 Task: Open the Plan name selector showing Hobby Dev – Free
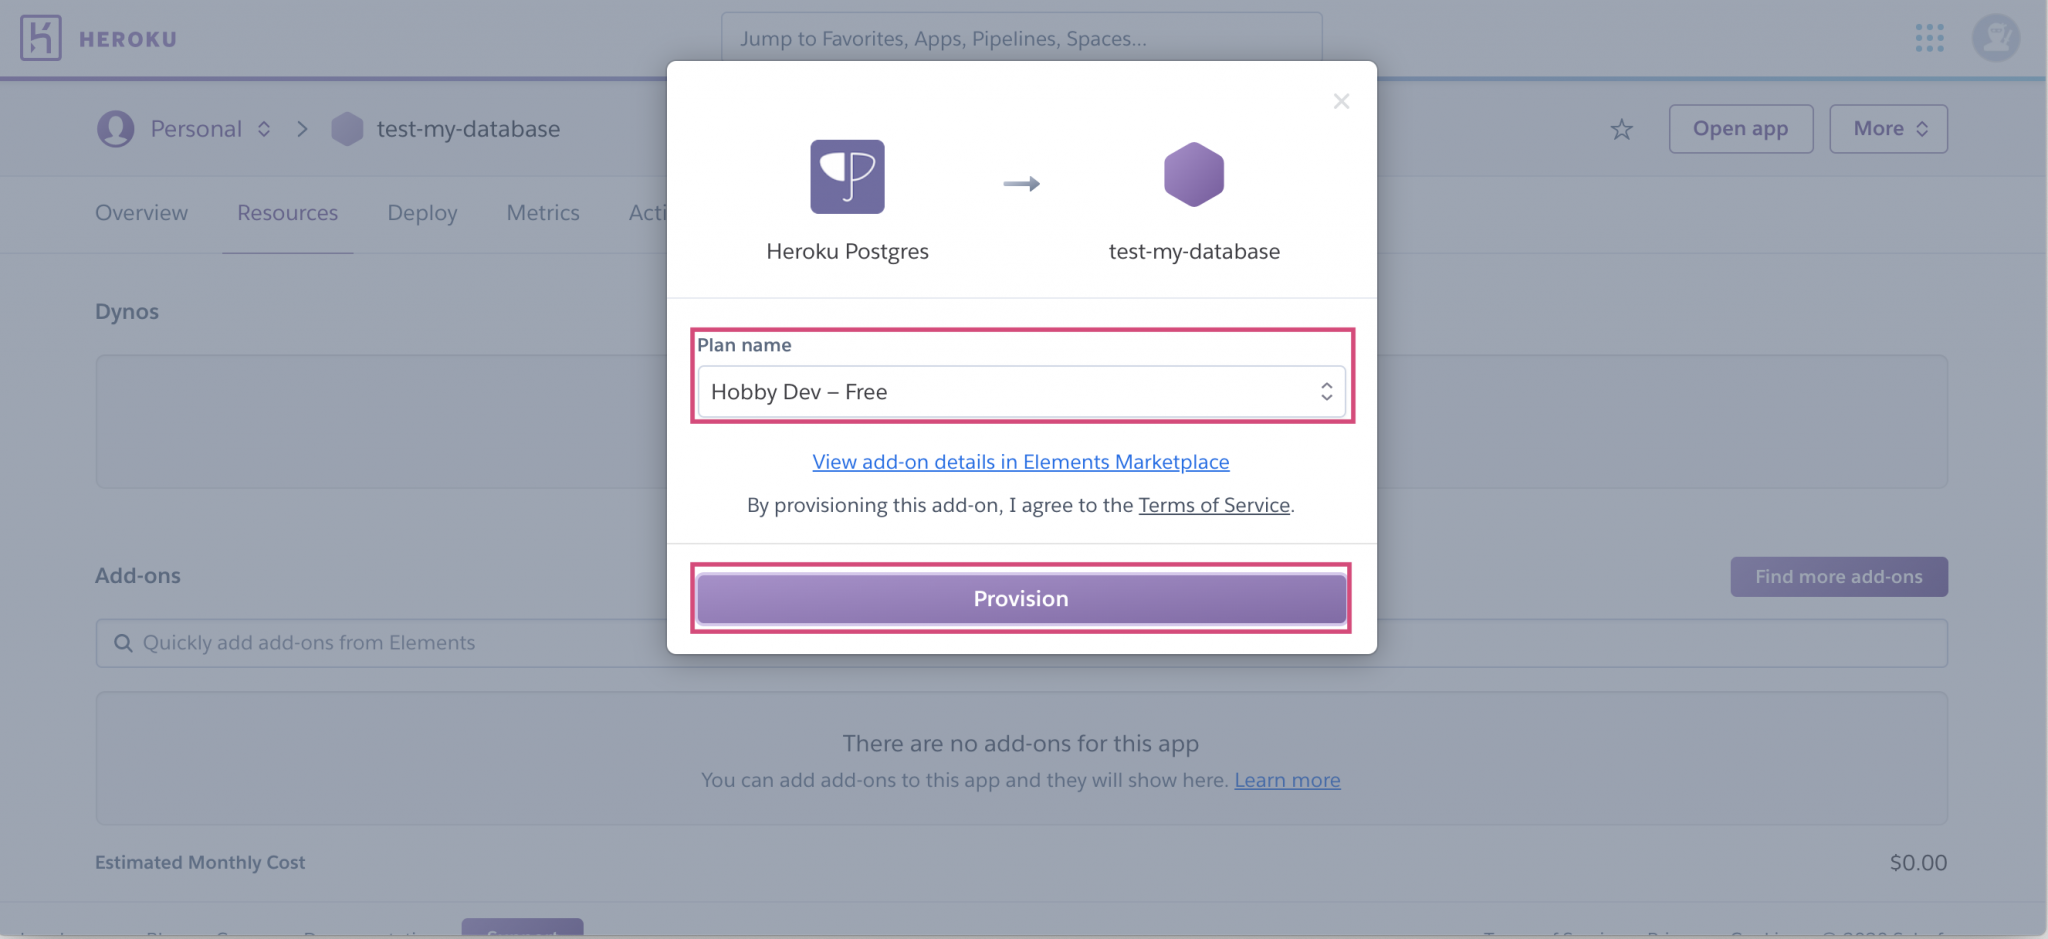tap(1020, 391)
